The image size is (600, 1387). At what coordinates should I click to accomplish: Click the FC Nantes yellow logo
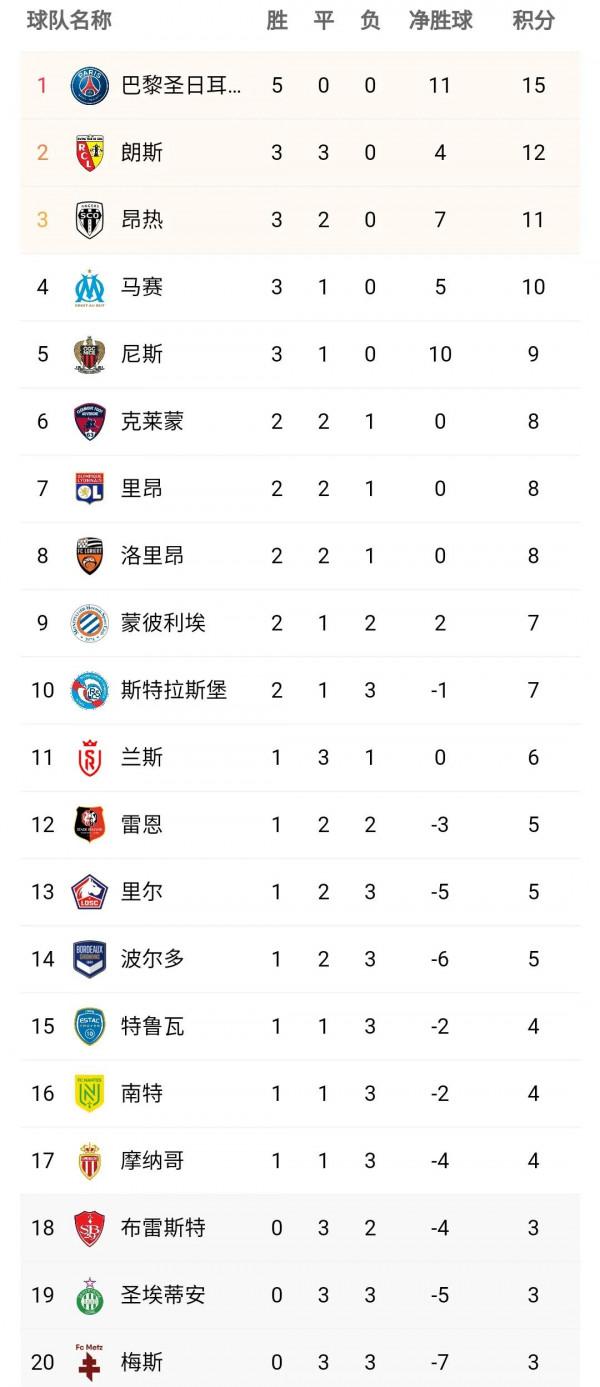click(x=90, y=1093)
